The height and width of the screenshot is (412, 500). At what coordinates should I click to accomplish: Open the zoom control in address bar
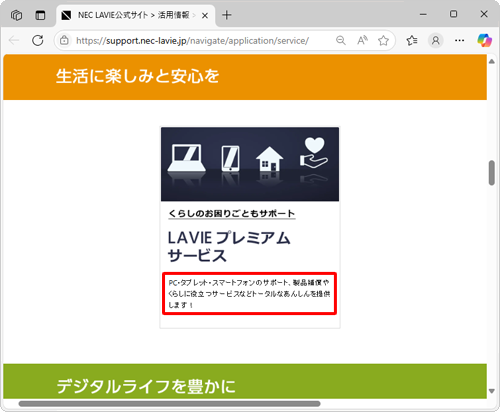(x=341, y=41)
